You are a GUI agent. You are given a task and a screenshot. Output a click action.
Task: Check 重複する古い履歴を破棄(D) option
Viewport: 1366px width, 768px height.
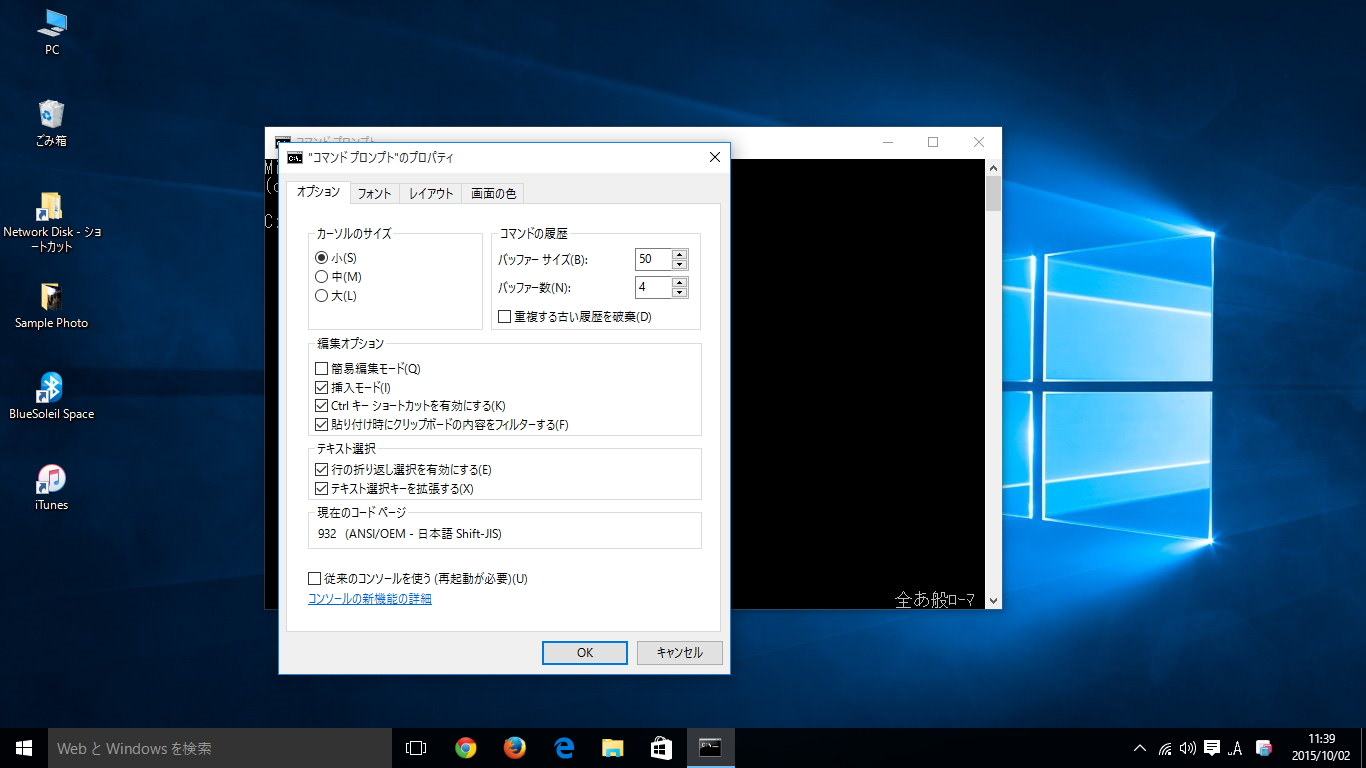tap(505, 317)
